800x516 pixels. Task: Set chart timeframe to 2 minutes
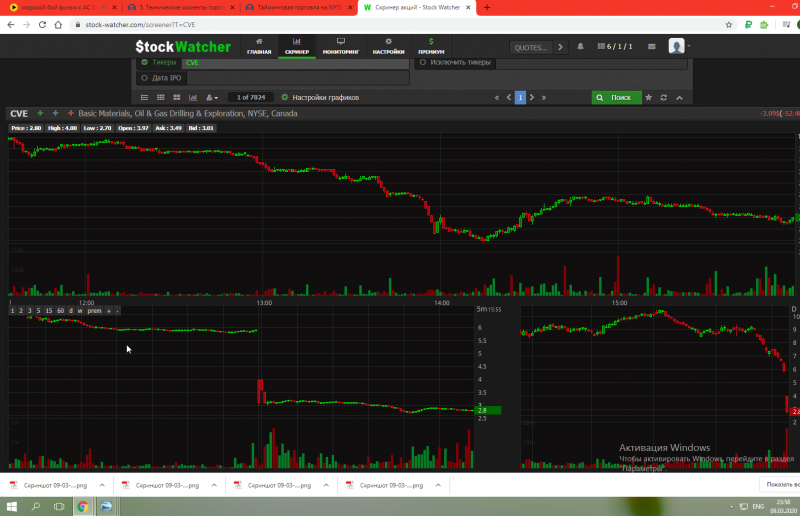[21, 311]
